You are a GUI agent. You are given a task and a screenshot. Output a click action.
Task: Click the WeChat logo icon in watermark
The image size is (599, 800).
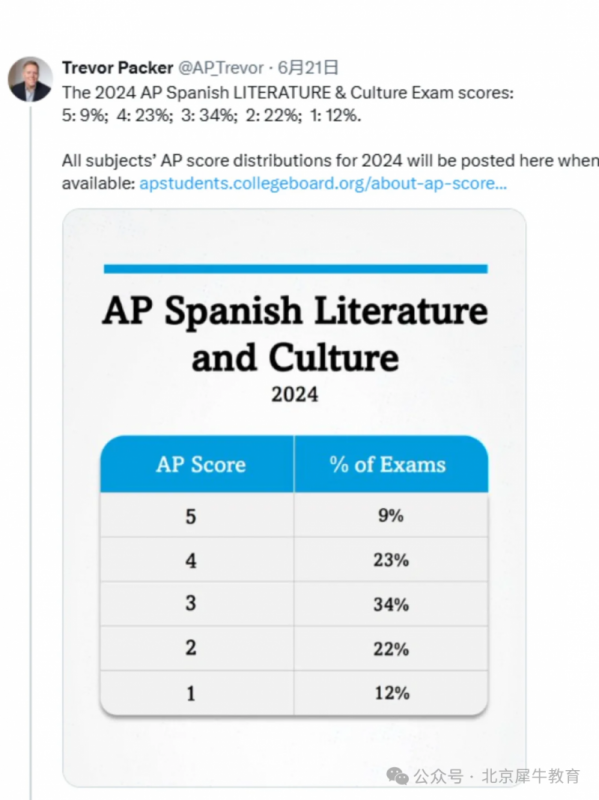click(x=397, y=776)
